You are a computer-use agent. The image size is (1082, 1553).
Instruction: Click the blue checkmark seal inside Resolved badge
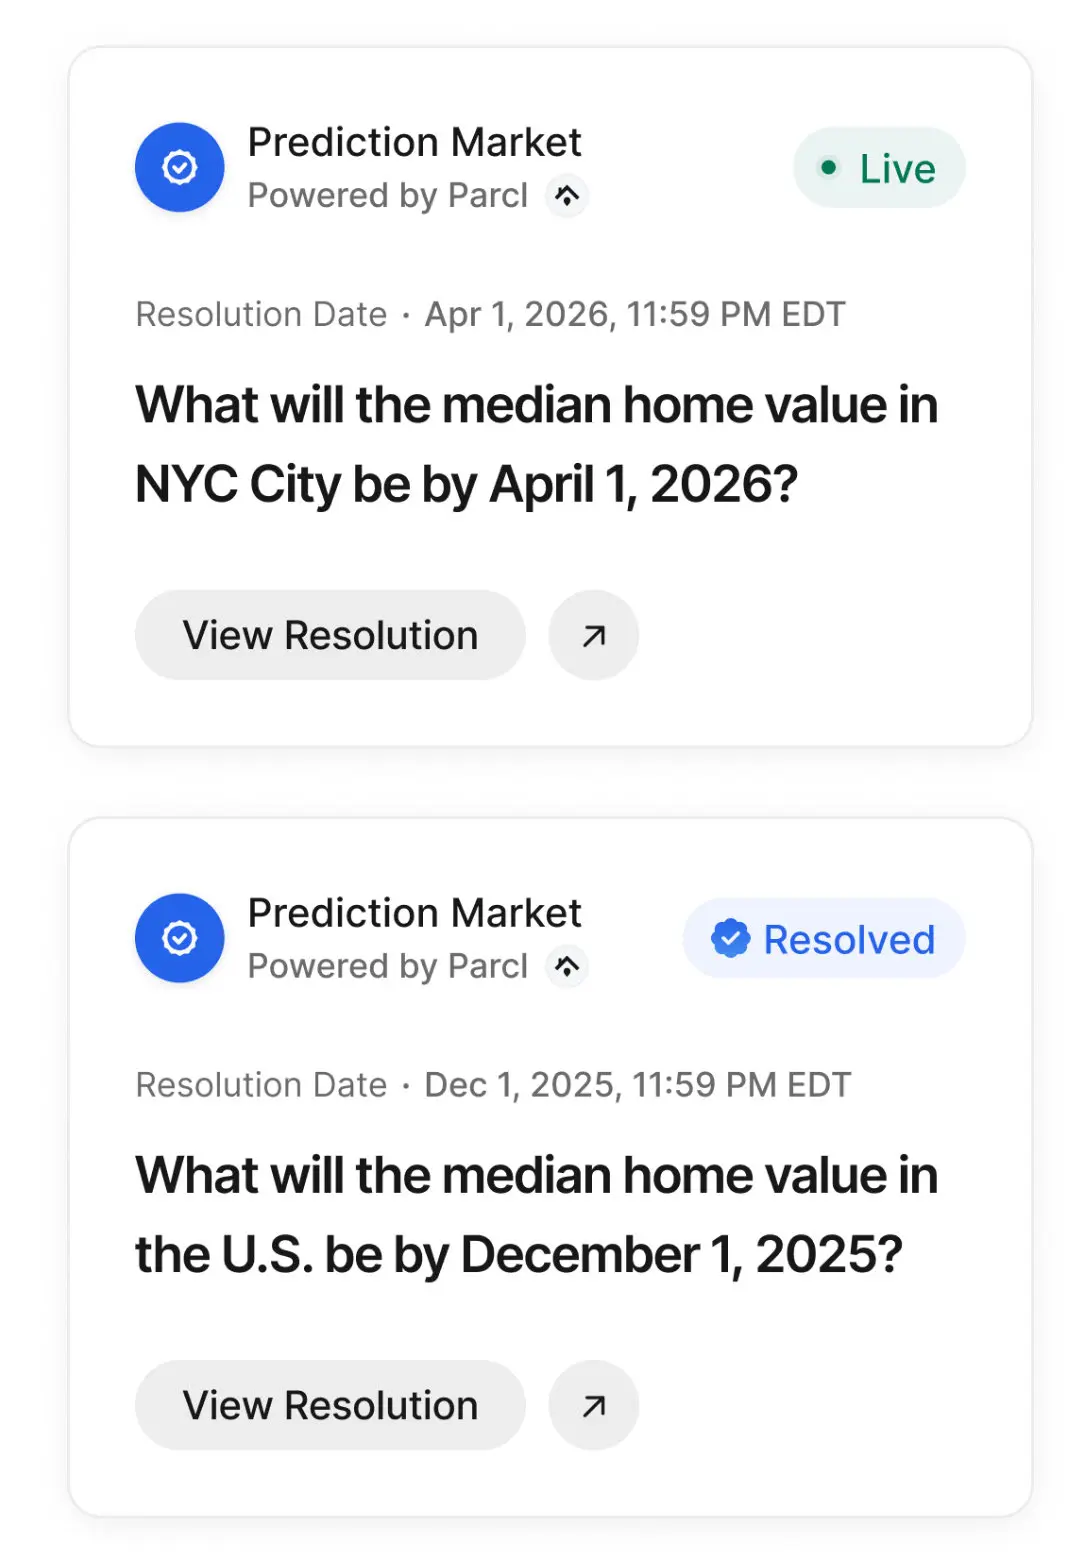(731, 938)
